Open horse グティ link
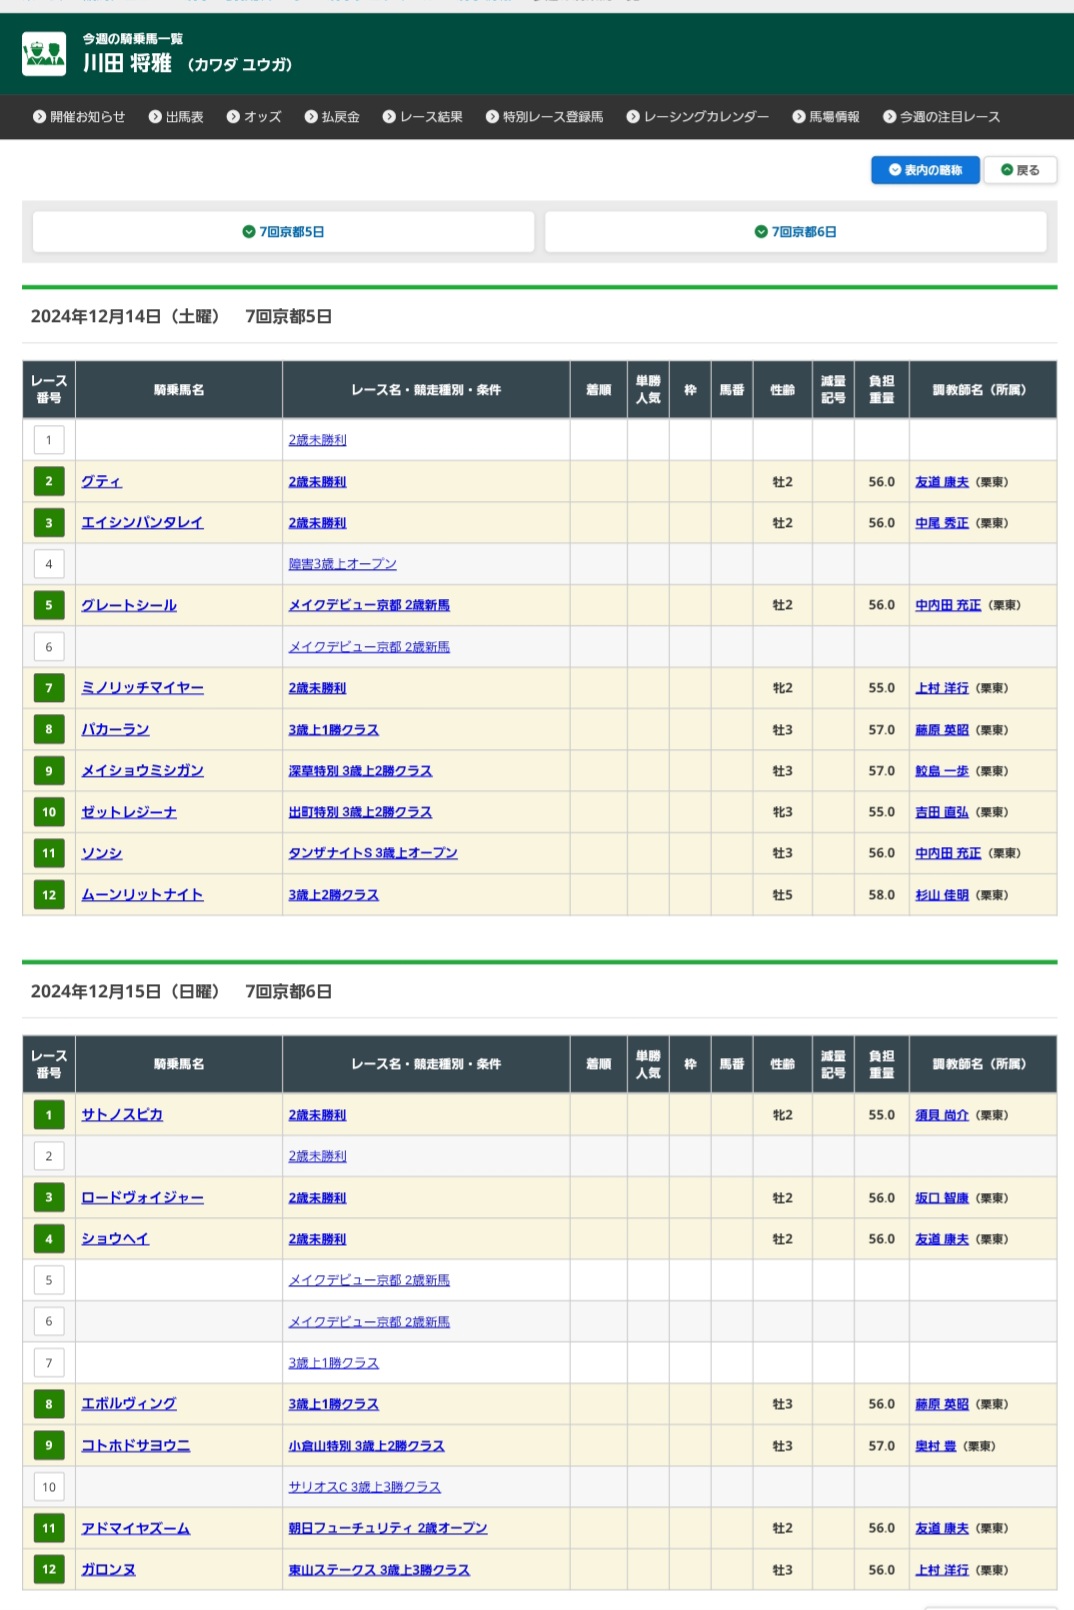This screenshot has height=1610, width=1074. coord(102,482)
